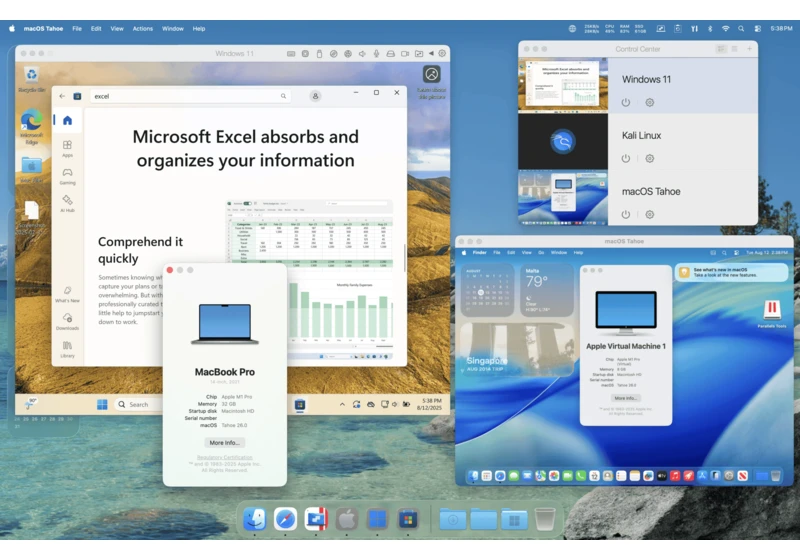
Task: Open Control Center icon in host menu bar
Action: coord(757,29)
